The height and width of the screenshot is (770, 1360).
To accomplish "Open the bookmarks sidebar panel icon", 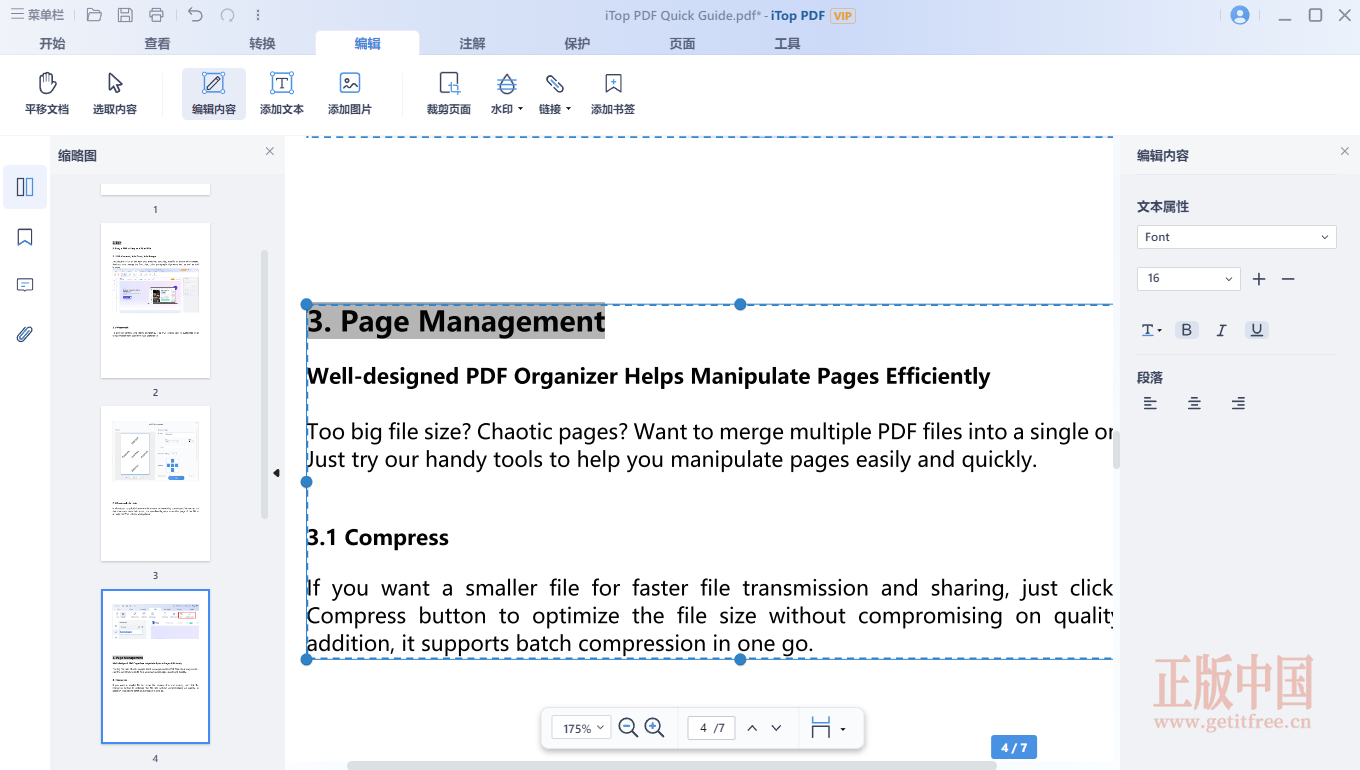I will tap(25, 237).
